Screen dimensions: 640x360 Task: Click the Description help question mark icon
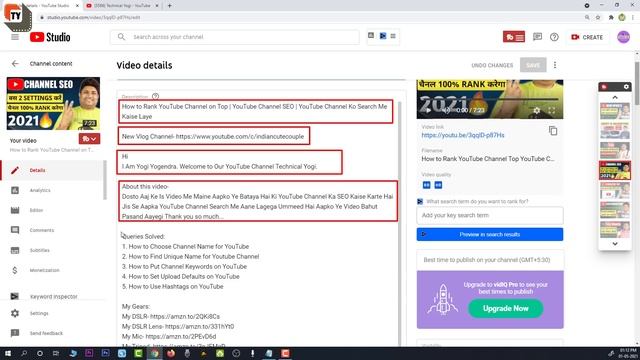(x=155, y=97)
